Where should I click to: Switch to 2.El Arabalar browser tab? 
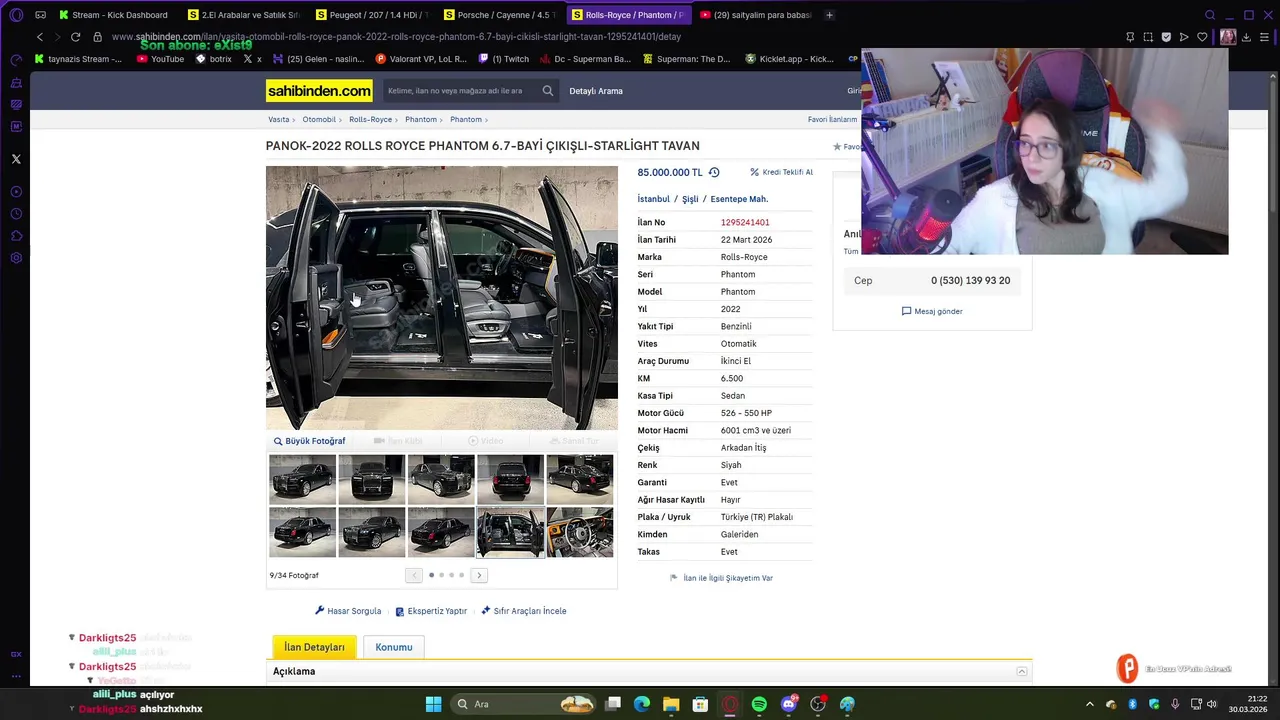click(x=245, y=15)
